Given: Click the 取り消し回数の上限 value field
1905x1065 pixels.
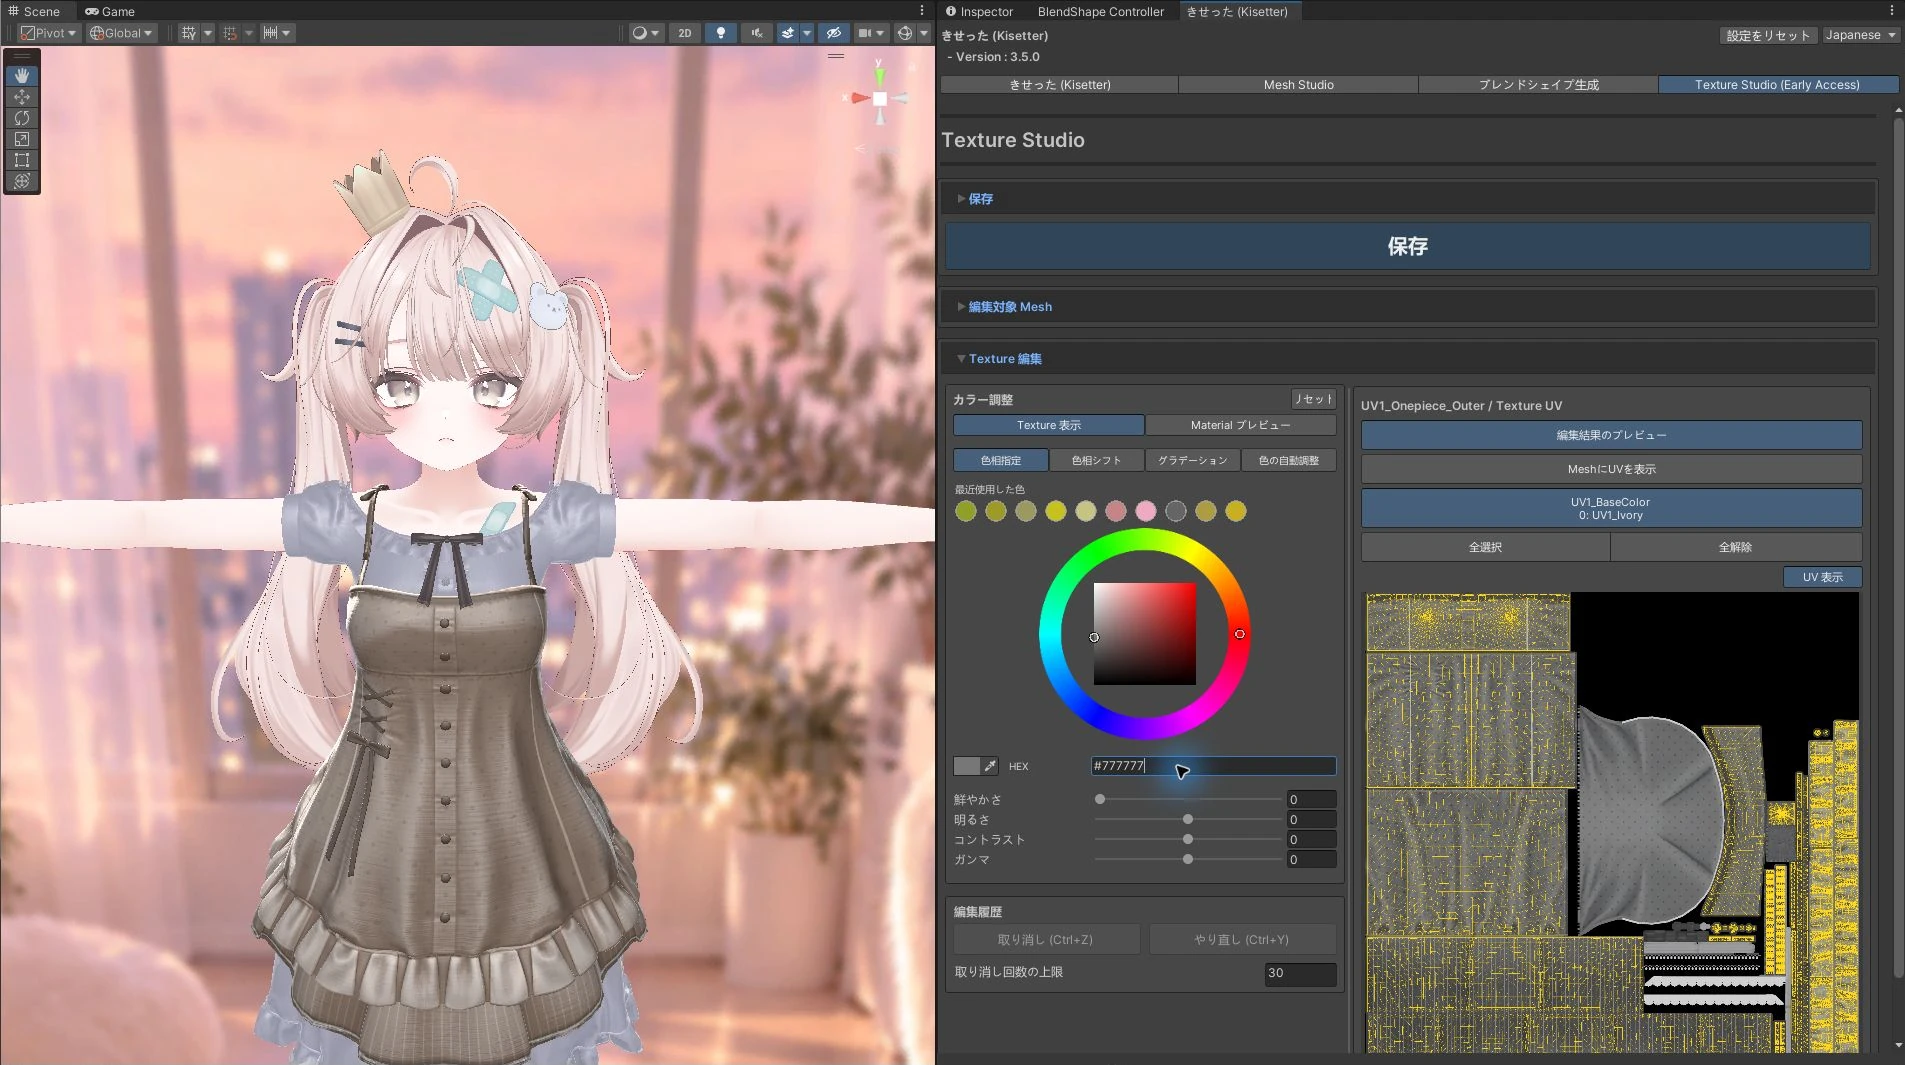Looking at the screenshot, I should coord(1300,973).
